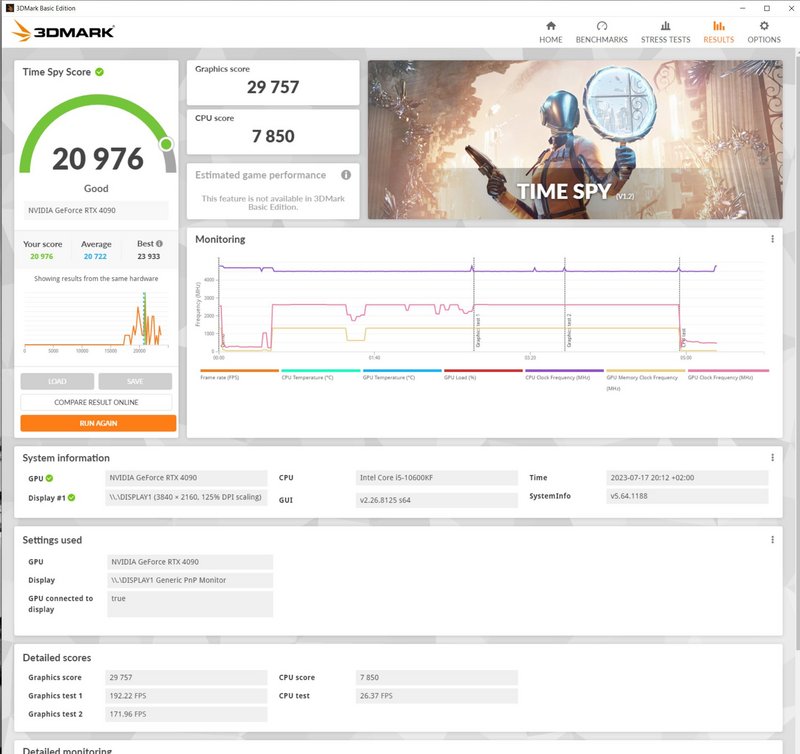Click the CPU score card 7 850

coord(273,132)
